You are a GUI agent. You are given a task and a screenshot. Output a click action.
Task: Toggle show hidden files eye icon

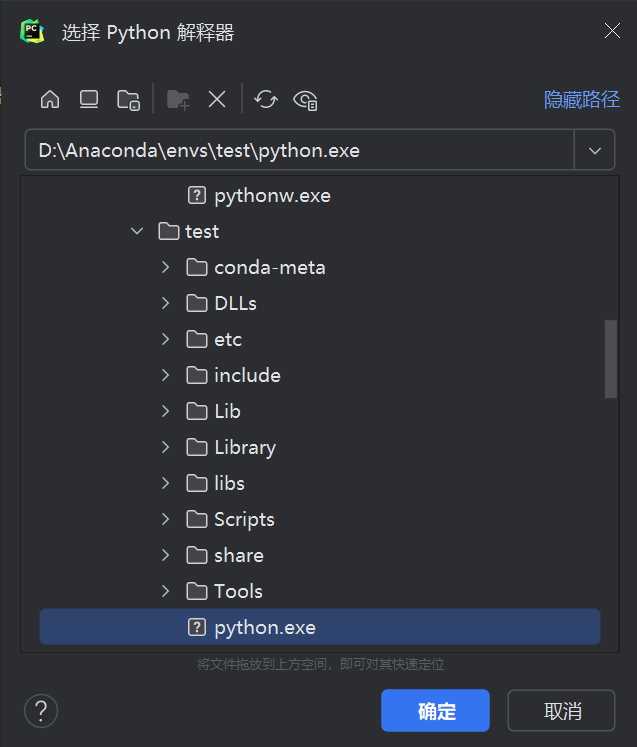pos(305,99)
